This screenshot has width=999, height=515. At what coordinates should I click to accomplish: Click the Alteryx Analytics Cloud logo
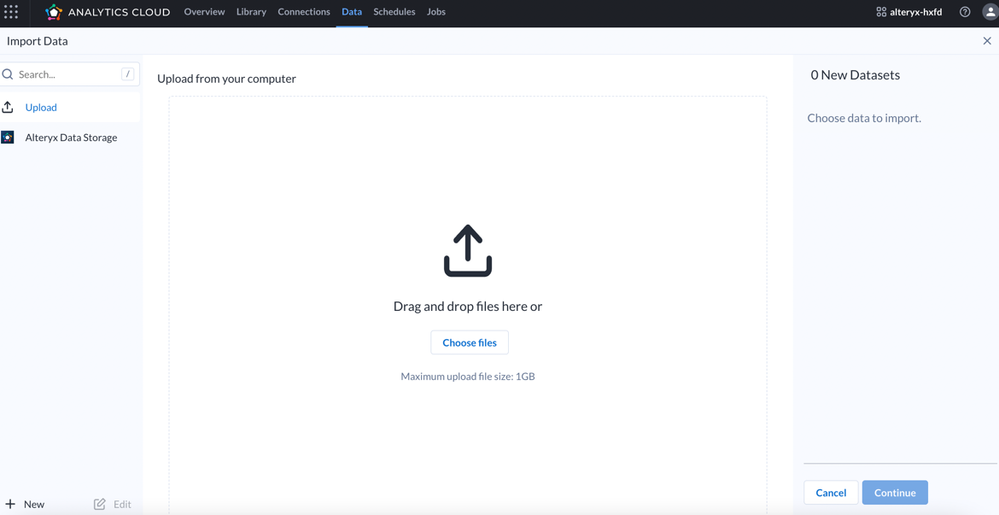point(108,11)
